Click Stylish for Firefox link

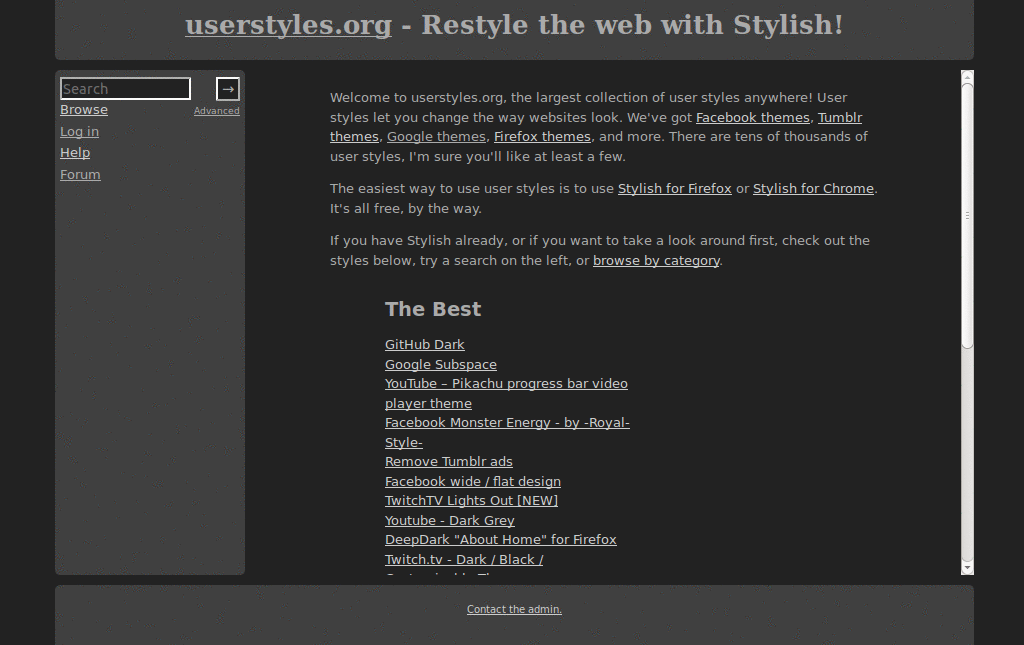pyautogui.click(x=674, y=188)
